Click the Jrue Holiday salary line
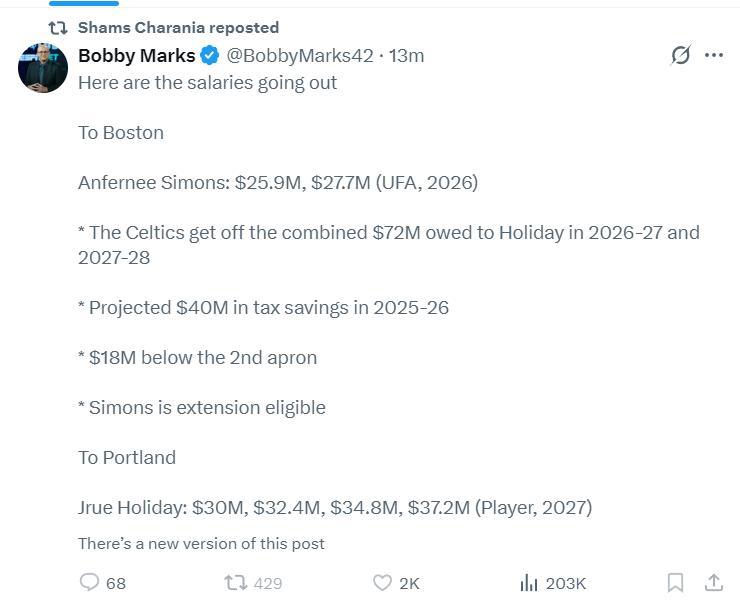The width and height of the screenshot is (740, 607). point(335,507)
